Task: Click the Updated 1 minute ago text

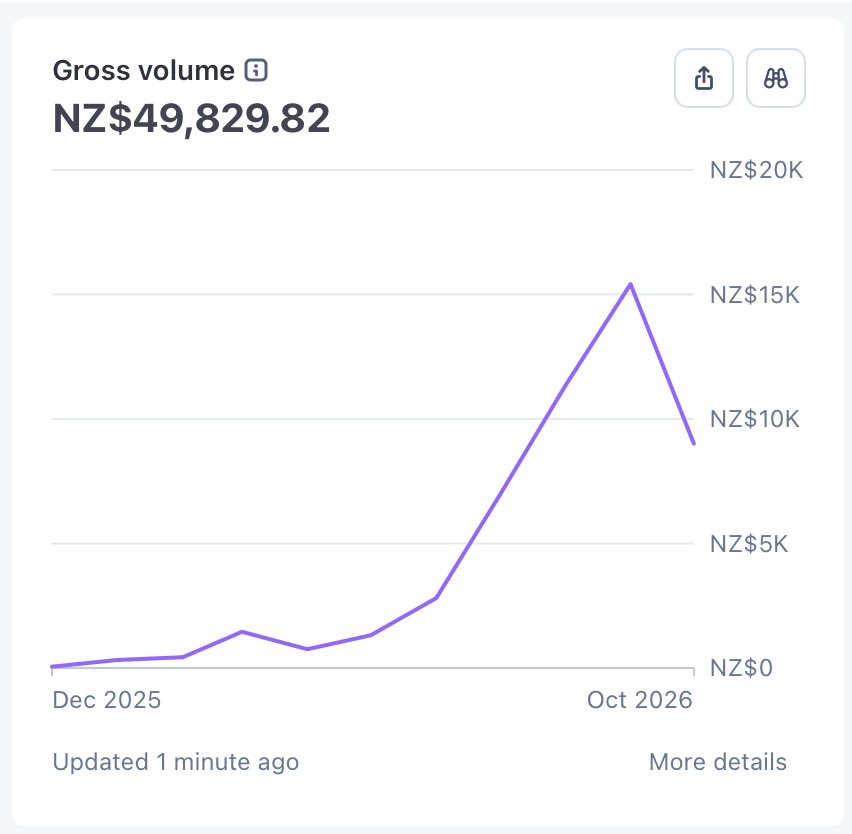Action: click(x=176, y=762)
